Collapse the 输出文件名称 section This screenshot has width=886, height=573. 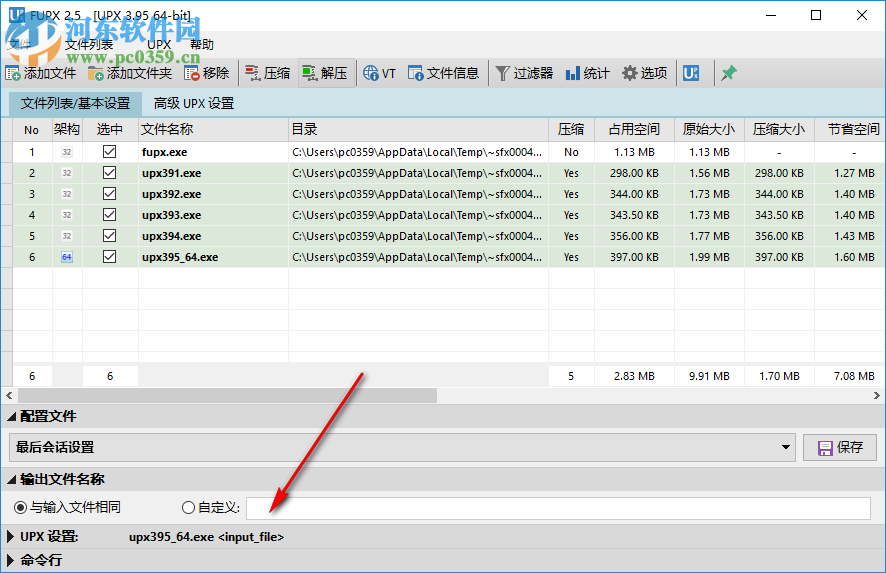11,480
